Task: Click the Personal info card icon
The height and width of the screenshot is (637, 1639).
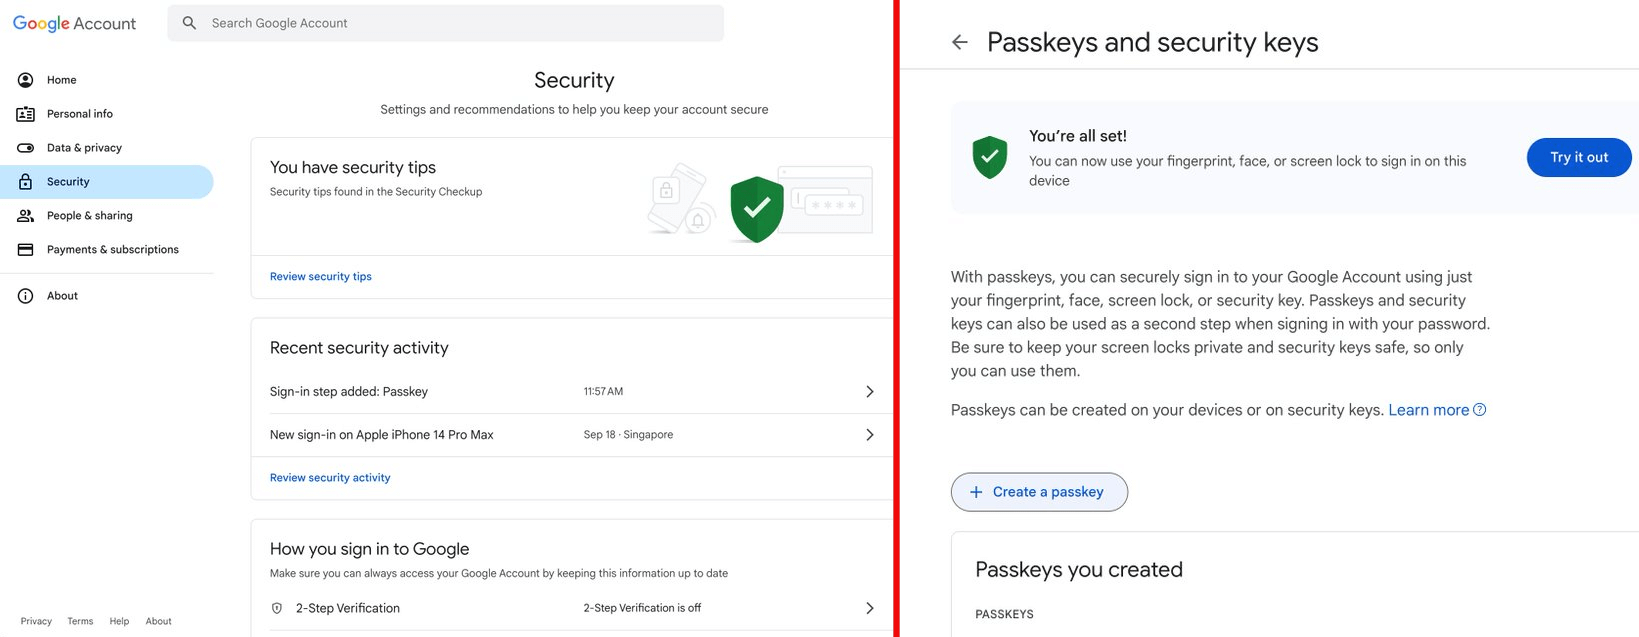Action: click(x=26, y=114)
